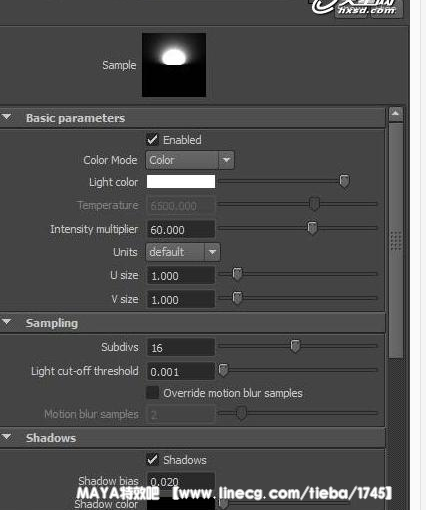Click the Intensity multiplier slider handle
The image size is (426, 510).
click(x=312, y=228)
